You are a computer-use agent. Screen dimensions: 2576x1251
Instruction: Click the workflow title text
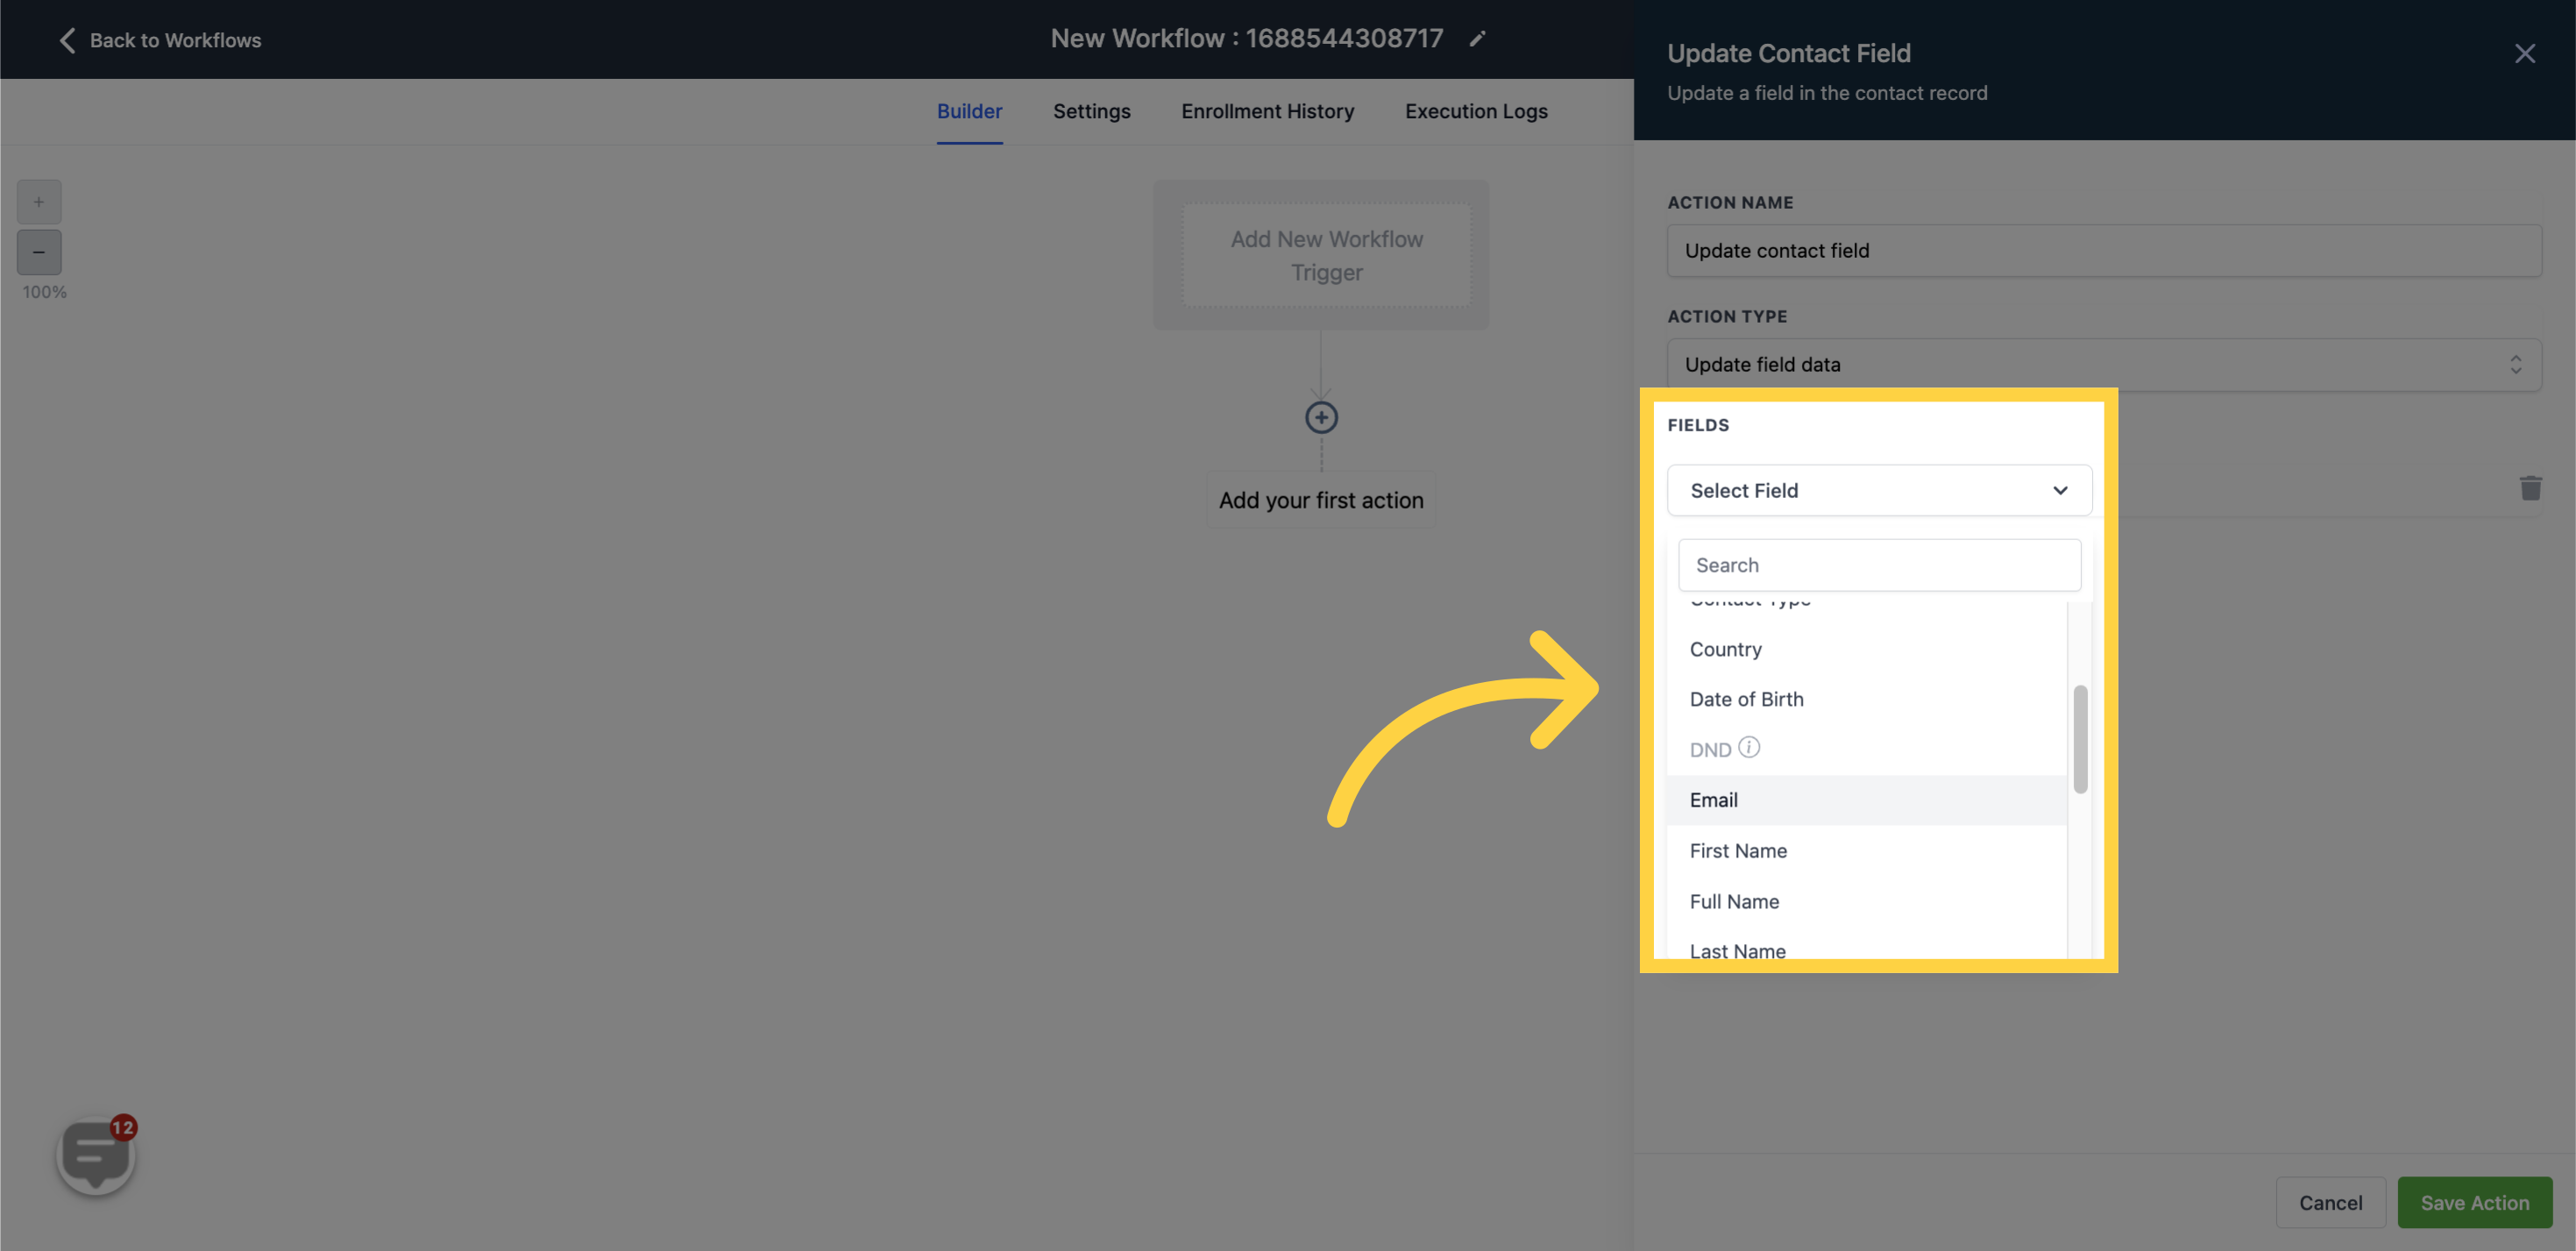pos(1246,38)
